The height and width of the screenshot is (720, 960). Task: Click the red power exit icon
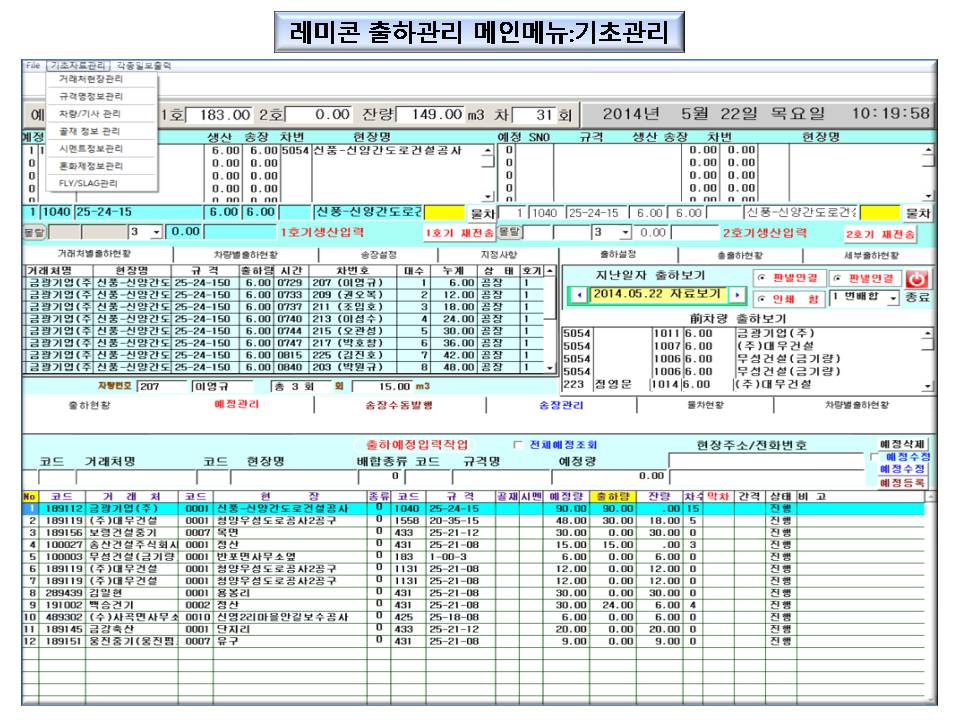(x=917, y=279)
